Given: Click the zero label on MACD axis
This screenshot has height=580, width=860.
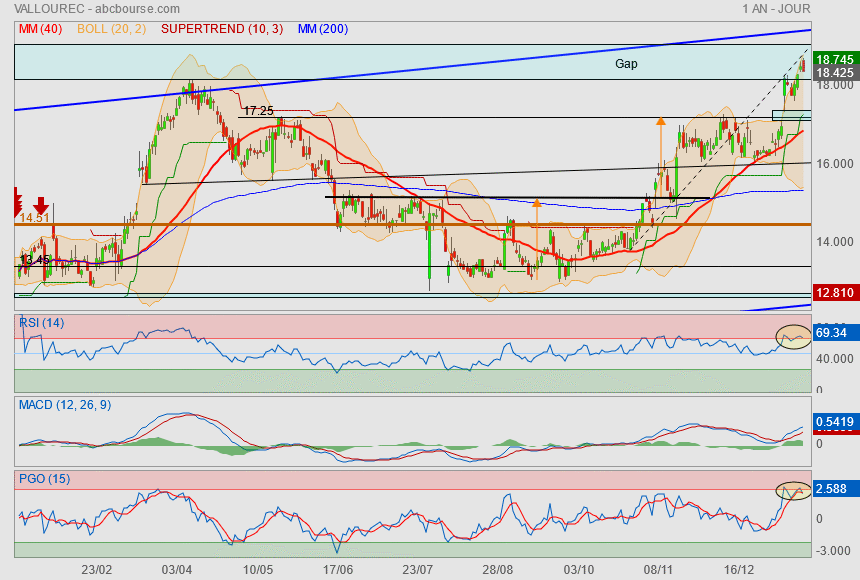Looking at the screenshot, I should click(819, 443).
